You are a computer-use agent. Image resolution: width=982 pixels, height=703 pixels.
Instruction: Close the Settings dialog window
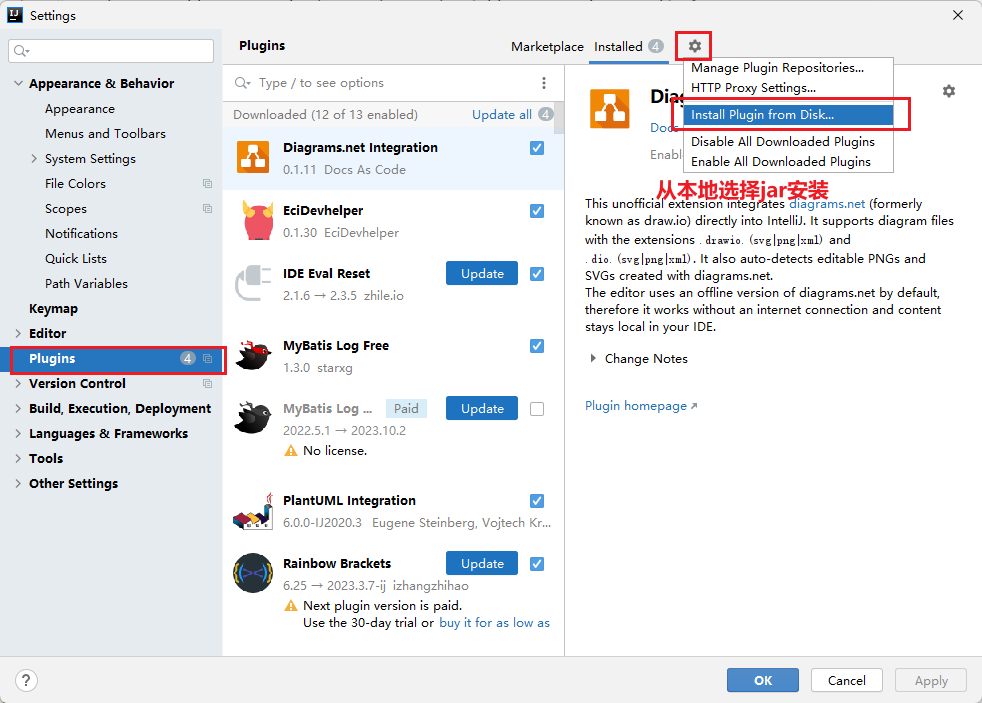pos(958,15)
